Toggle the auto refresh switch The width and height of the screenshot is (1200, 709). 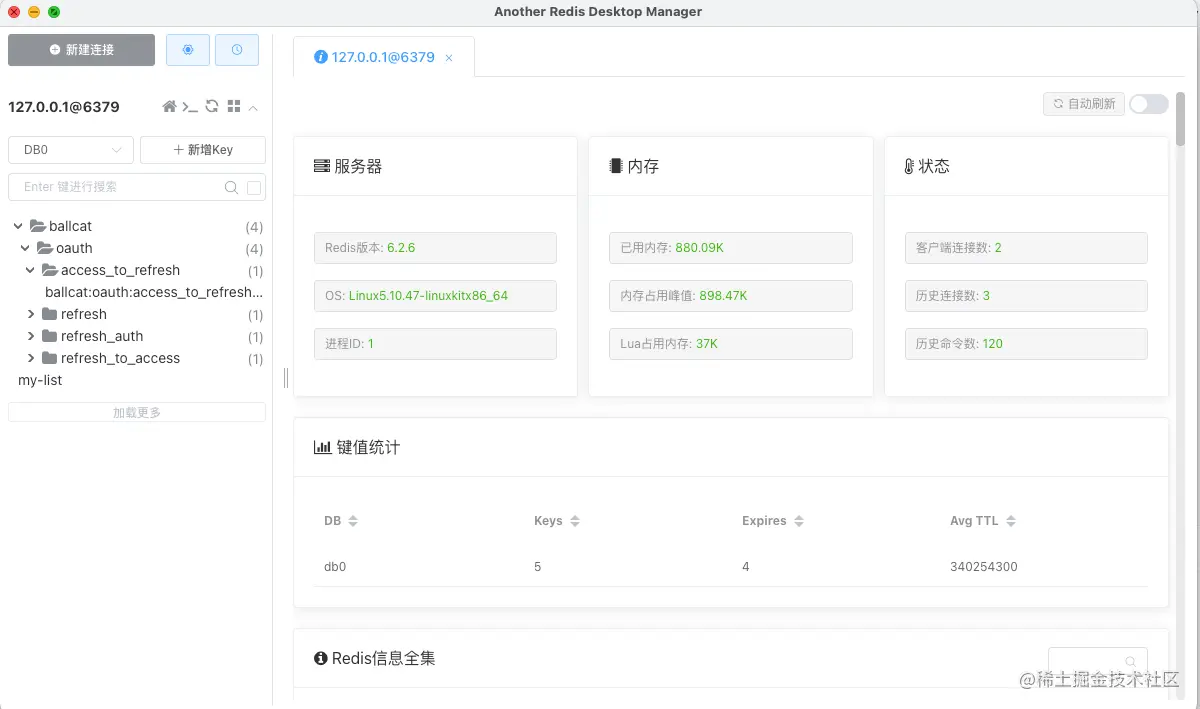point(1148,104)
